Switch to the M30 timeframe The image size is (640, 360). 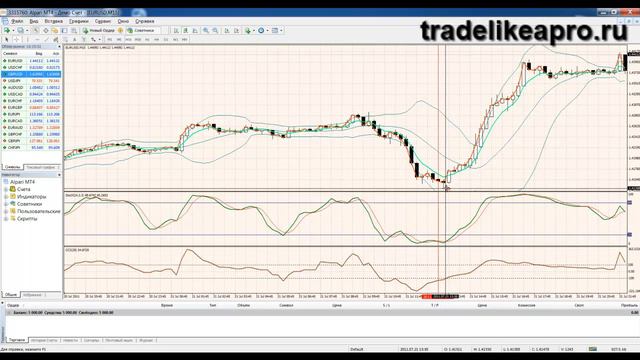point(138,40)
